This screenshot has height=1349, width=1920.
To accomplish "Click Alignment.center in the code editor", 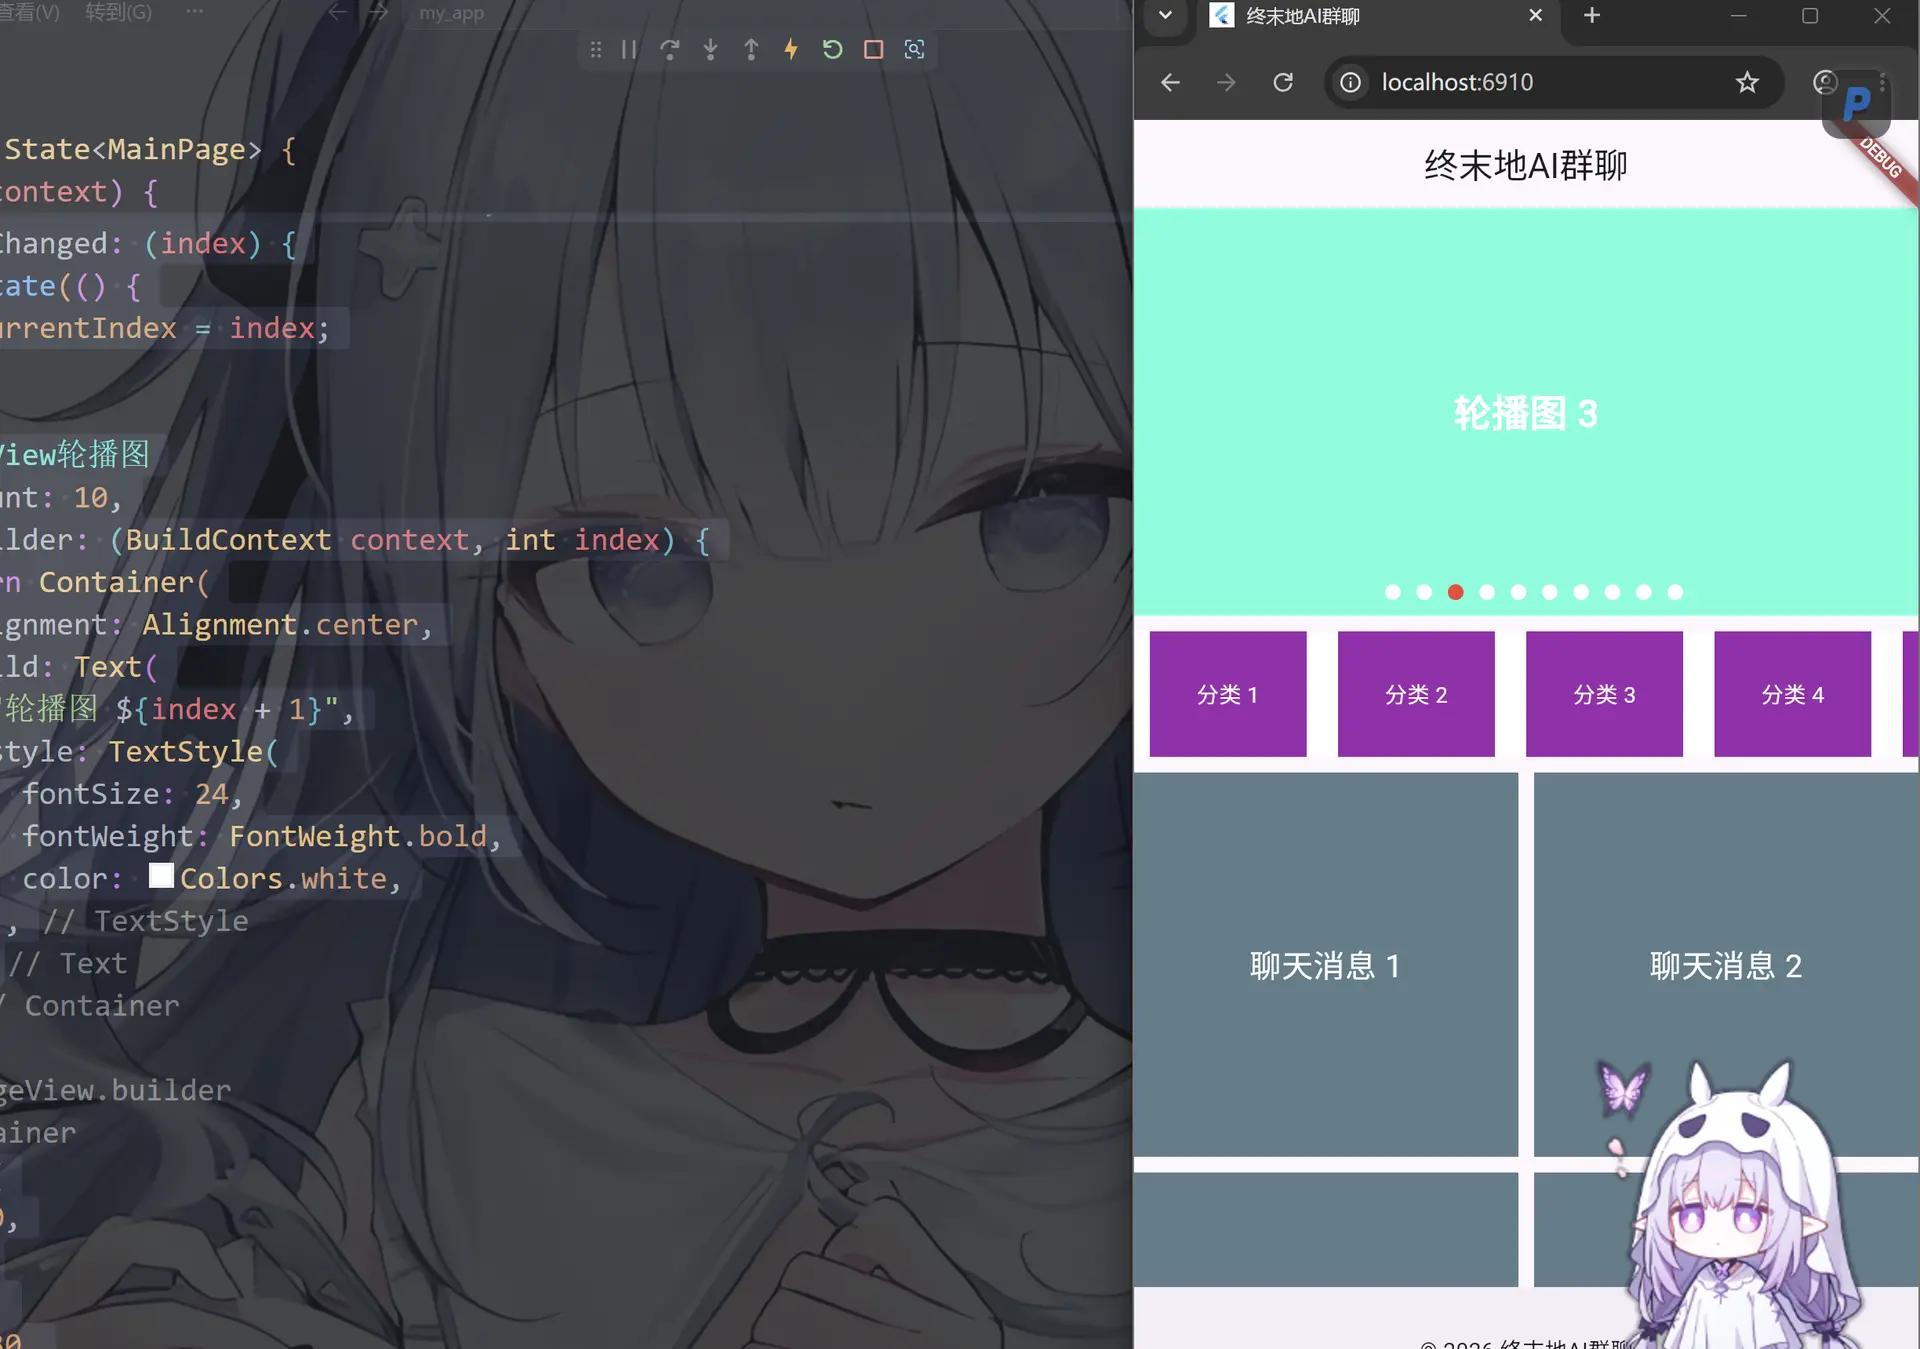I will point(280,625).
